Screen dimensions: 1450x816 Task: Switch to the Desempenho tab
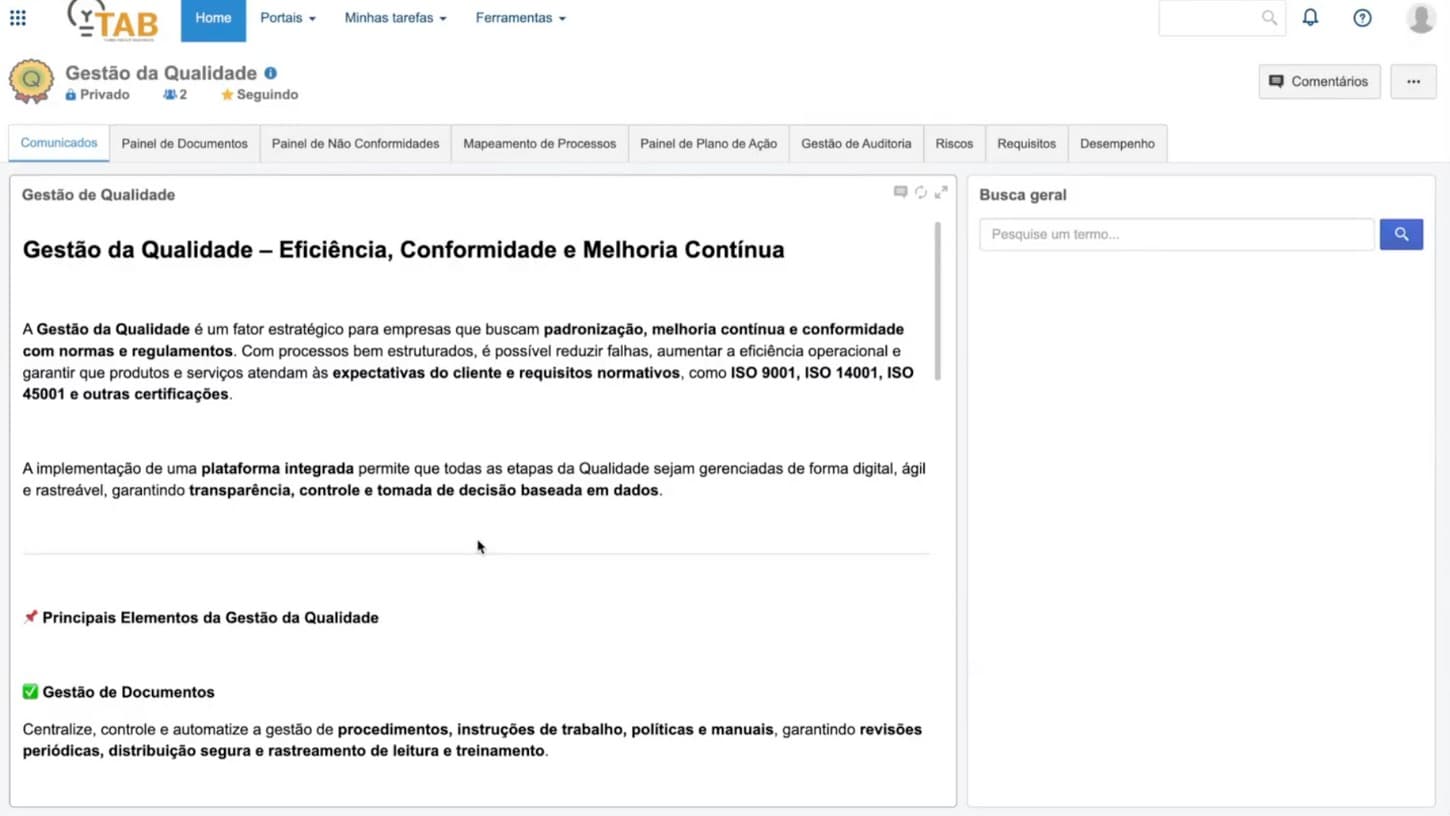(1117, 144)
